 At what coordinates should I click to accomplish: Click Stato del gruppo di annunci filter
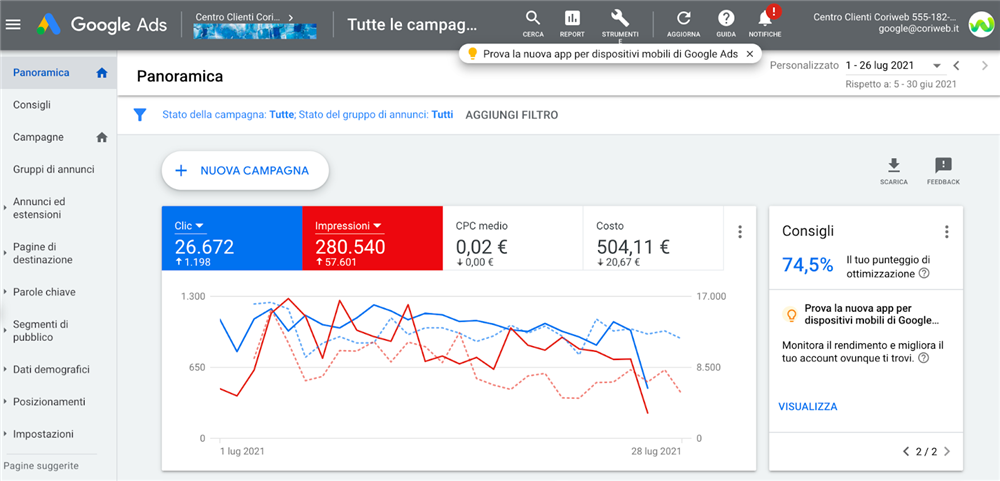(376, 115)
